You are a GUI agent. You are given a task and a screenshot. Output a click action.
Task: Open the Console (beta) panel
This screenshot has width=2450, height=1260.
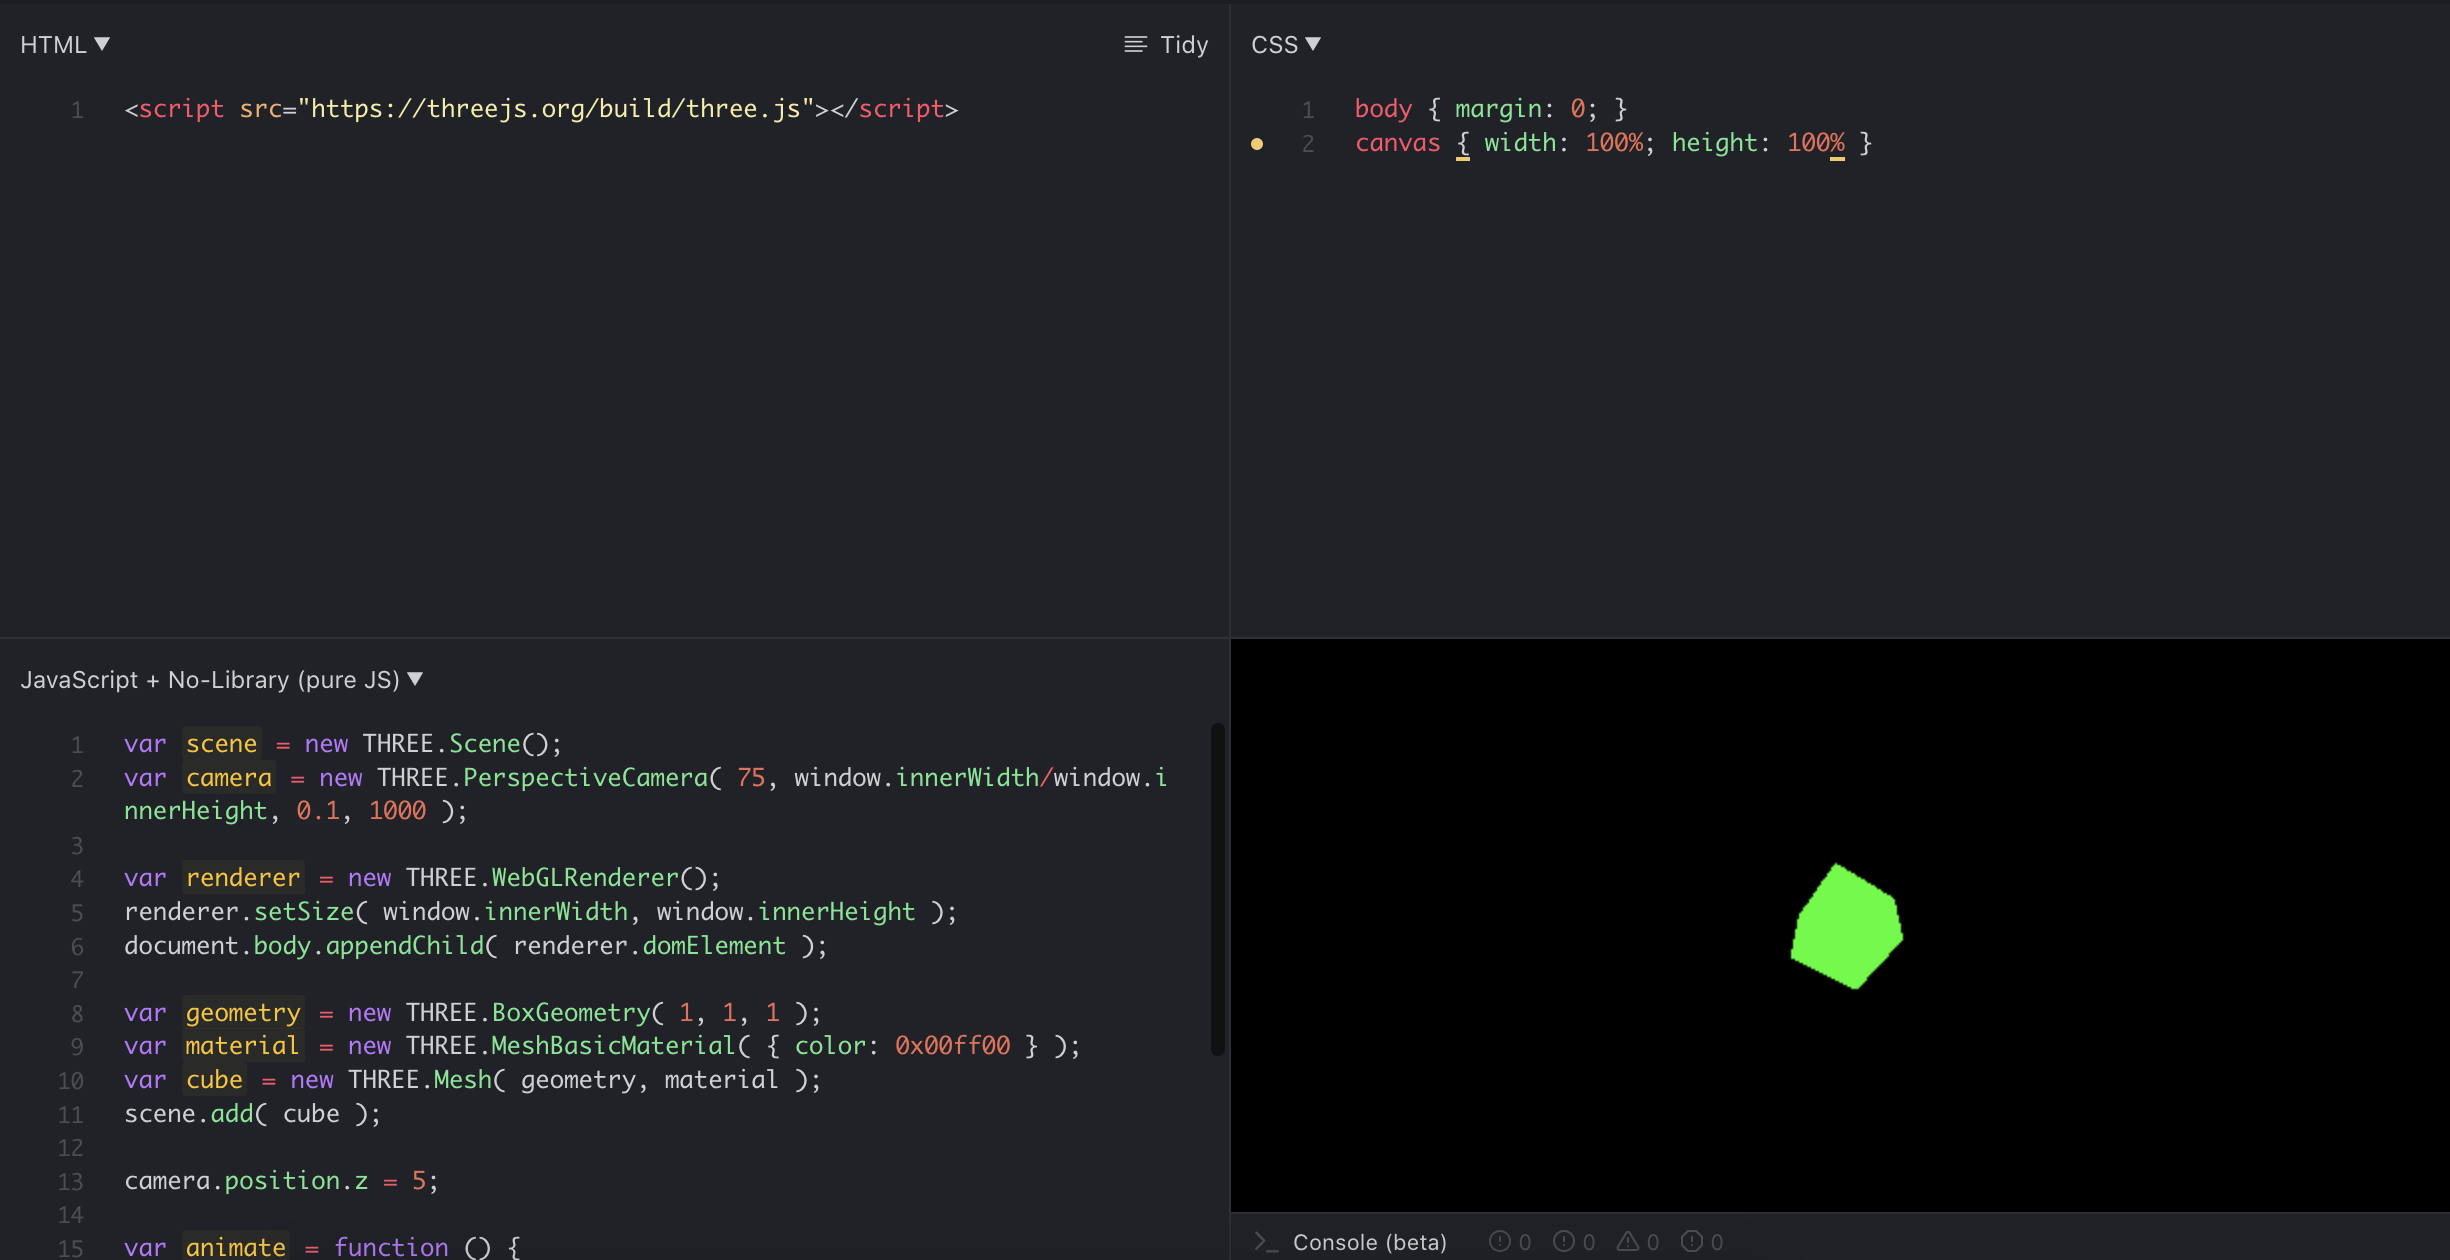pos(1369,1242)
